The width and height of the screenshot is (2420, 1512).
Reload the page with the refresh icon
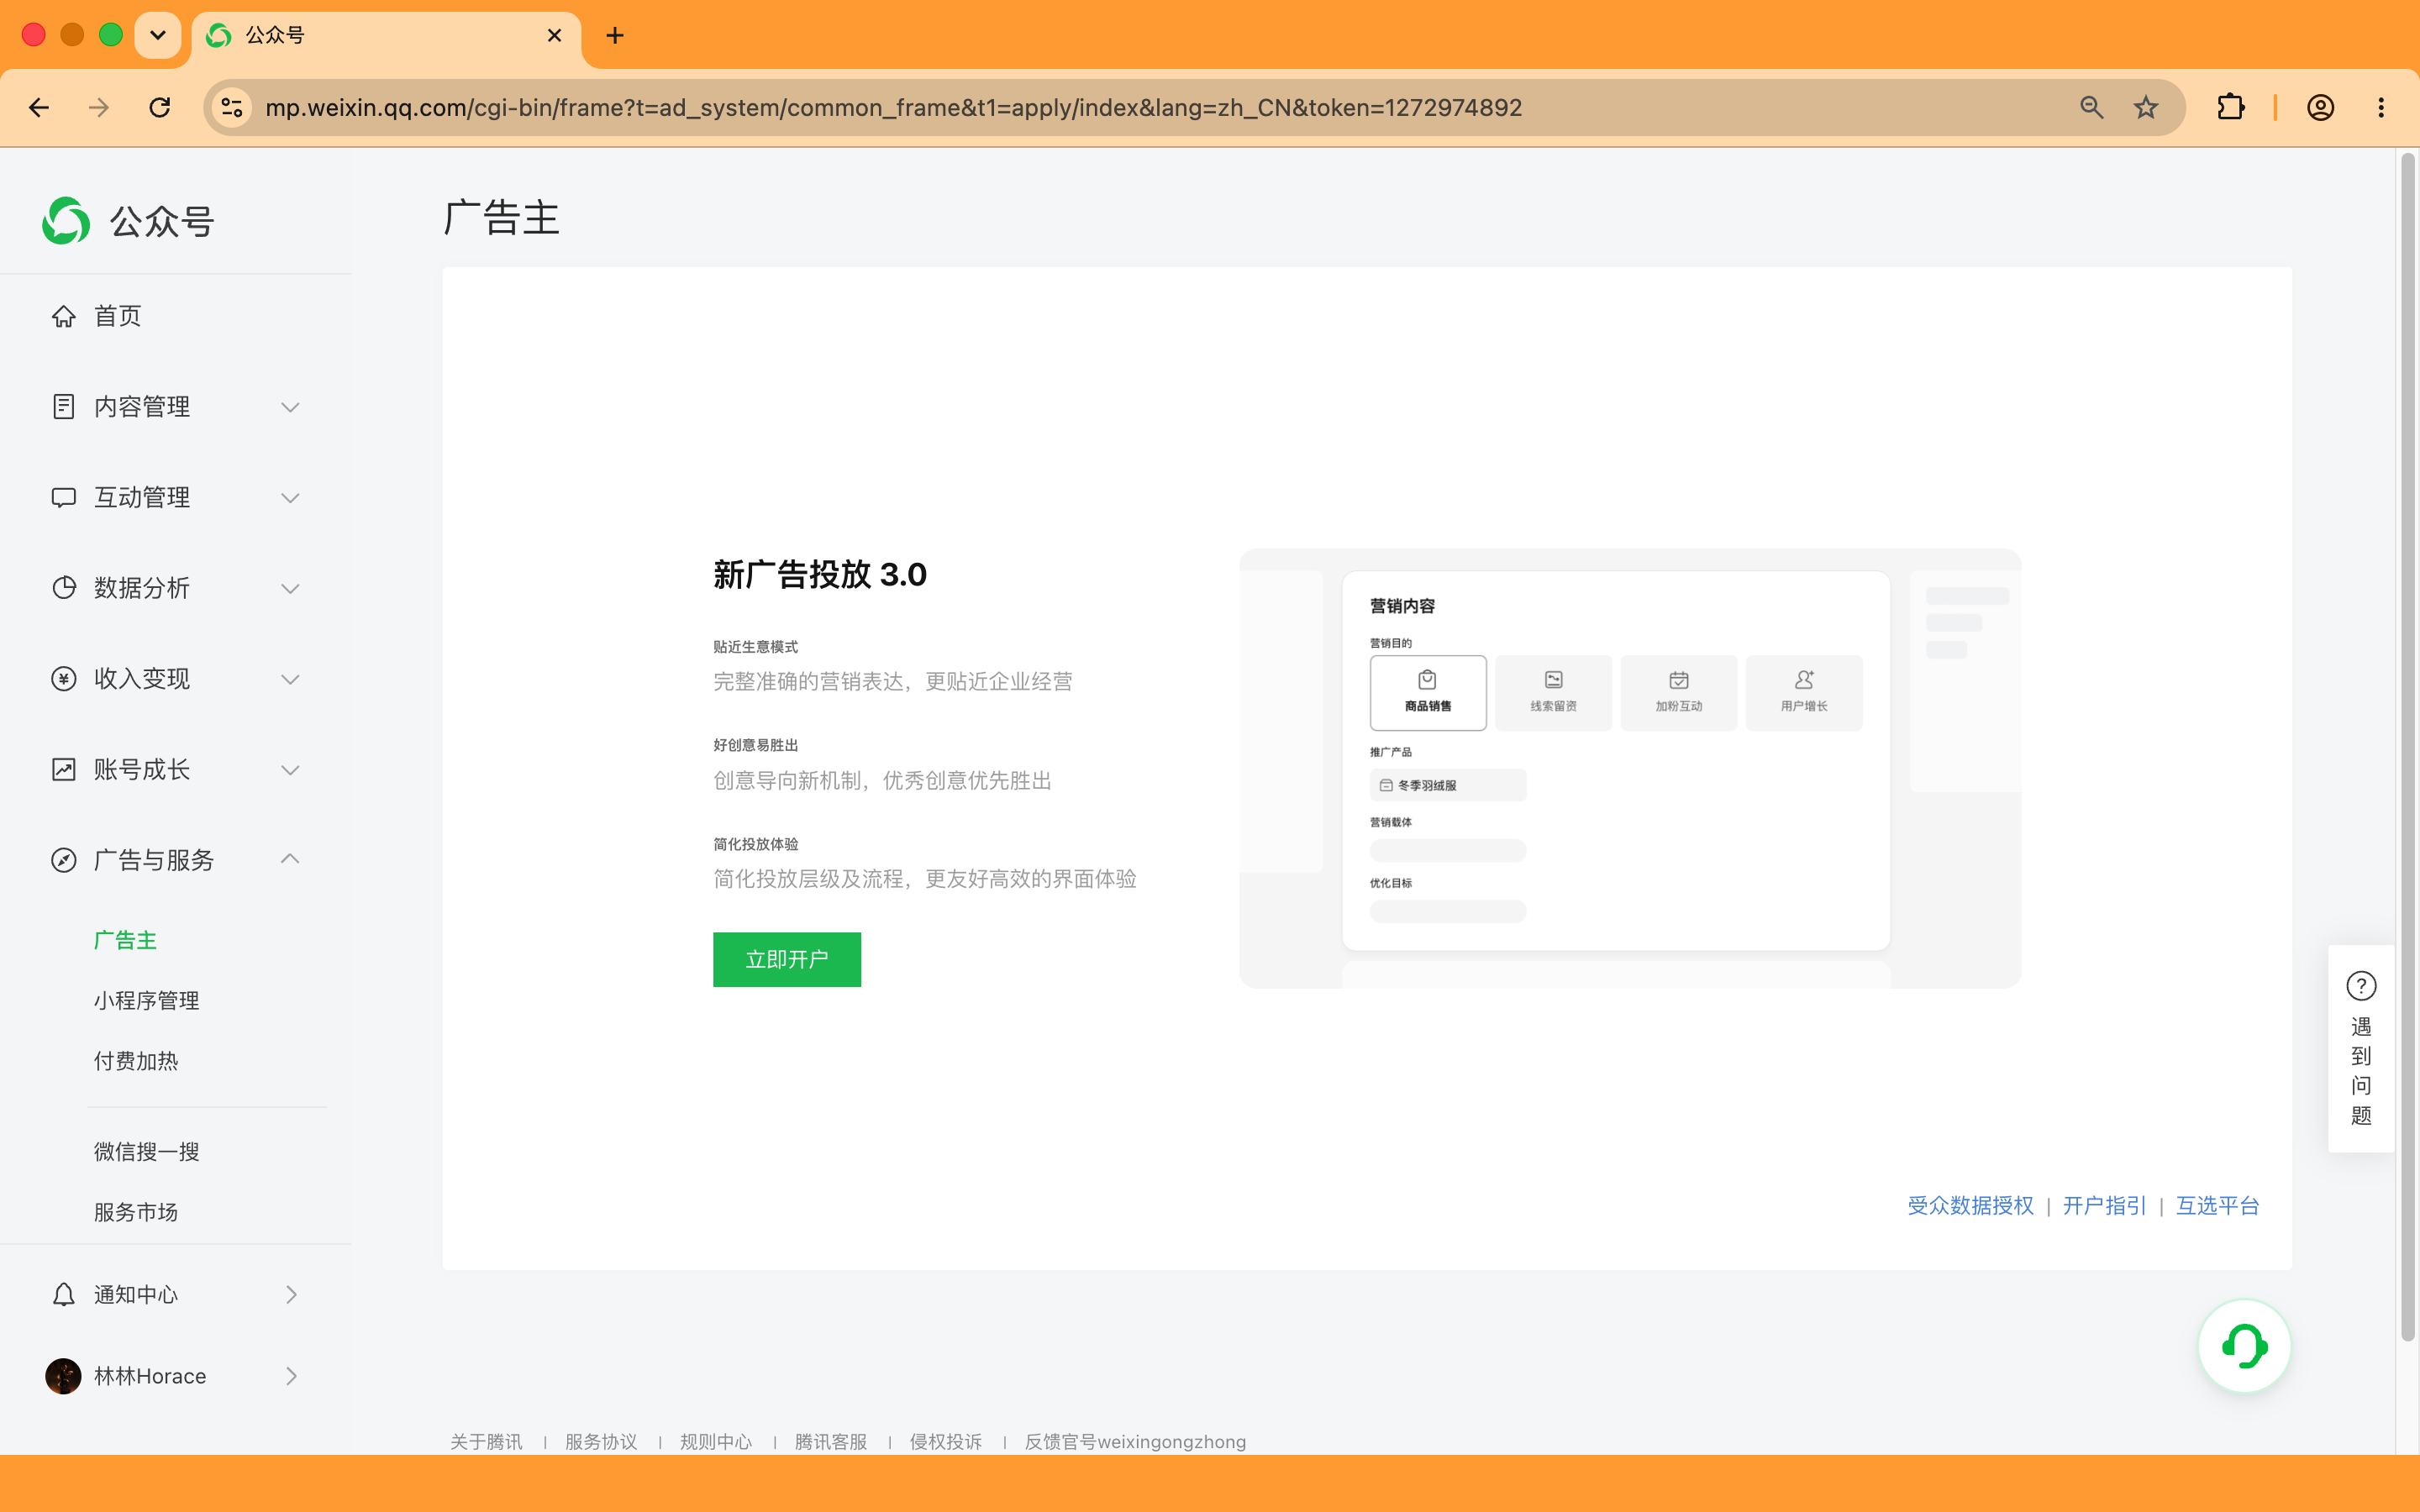pos(160,107)
